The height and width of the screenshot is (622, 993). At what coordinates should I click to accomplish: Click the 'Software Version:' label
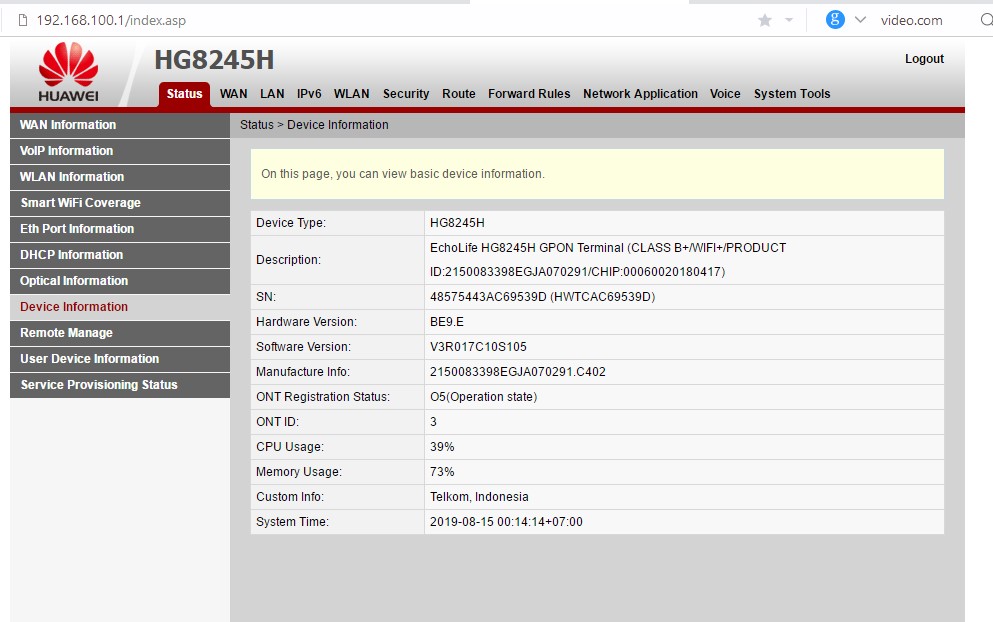tap(303, 346)
